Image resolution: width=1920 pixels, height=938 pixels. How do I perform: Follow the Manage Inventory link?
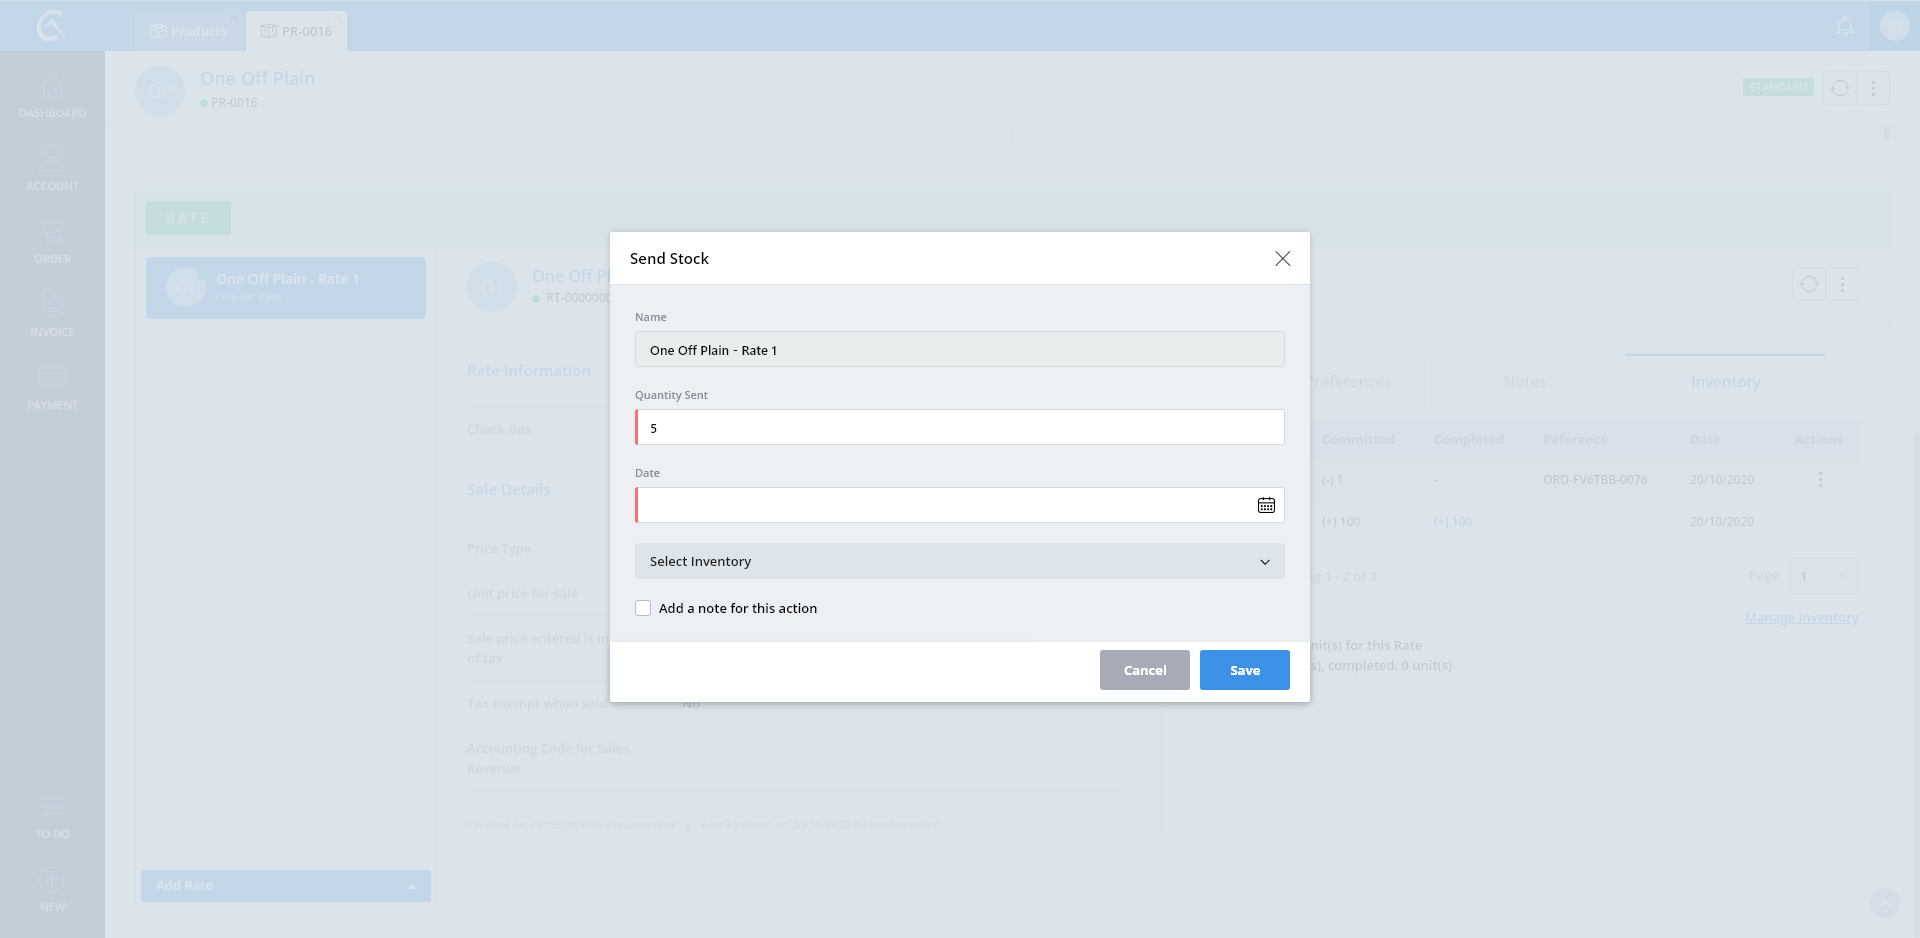coord(1801,618)
